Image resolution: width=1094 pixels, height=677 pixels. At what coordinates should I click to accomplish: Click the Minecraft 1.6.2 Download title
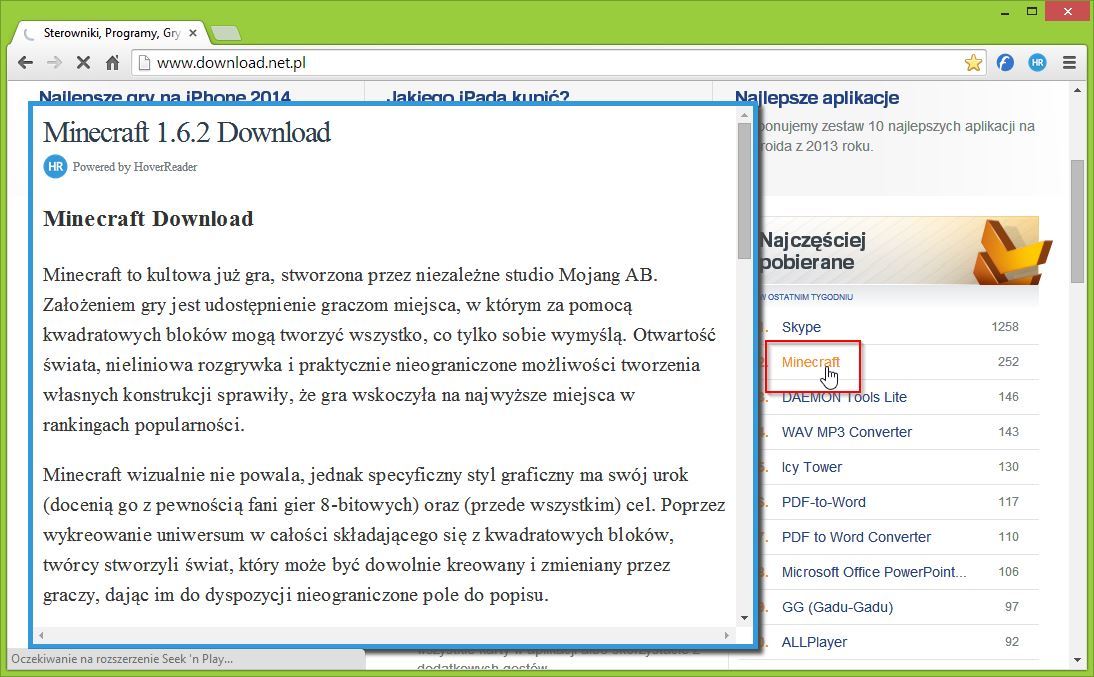187,133
